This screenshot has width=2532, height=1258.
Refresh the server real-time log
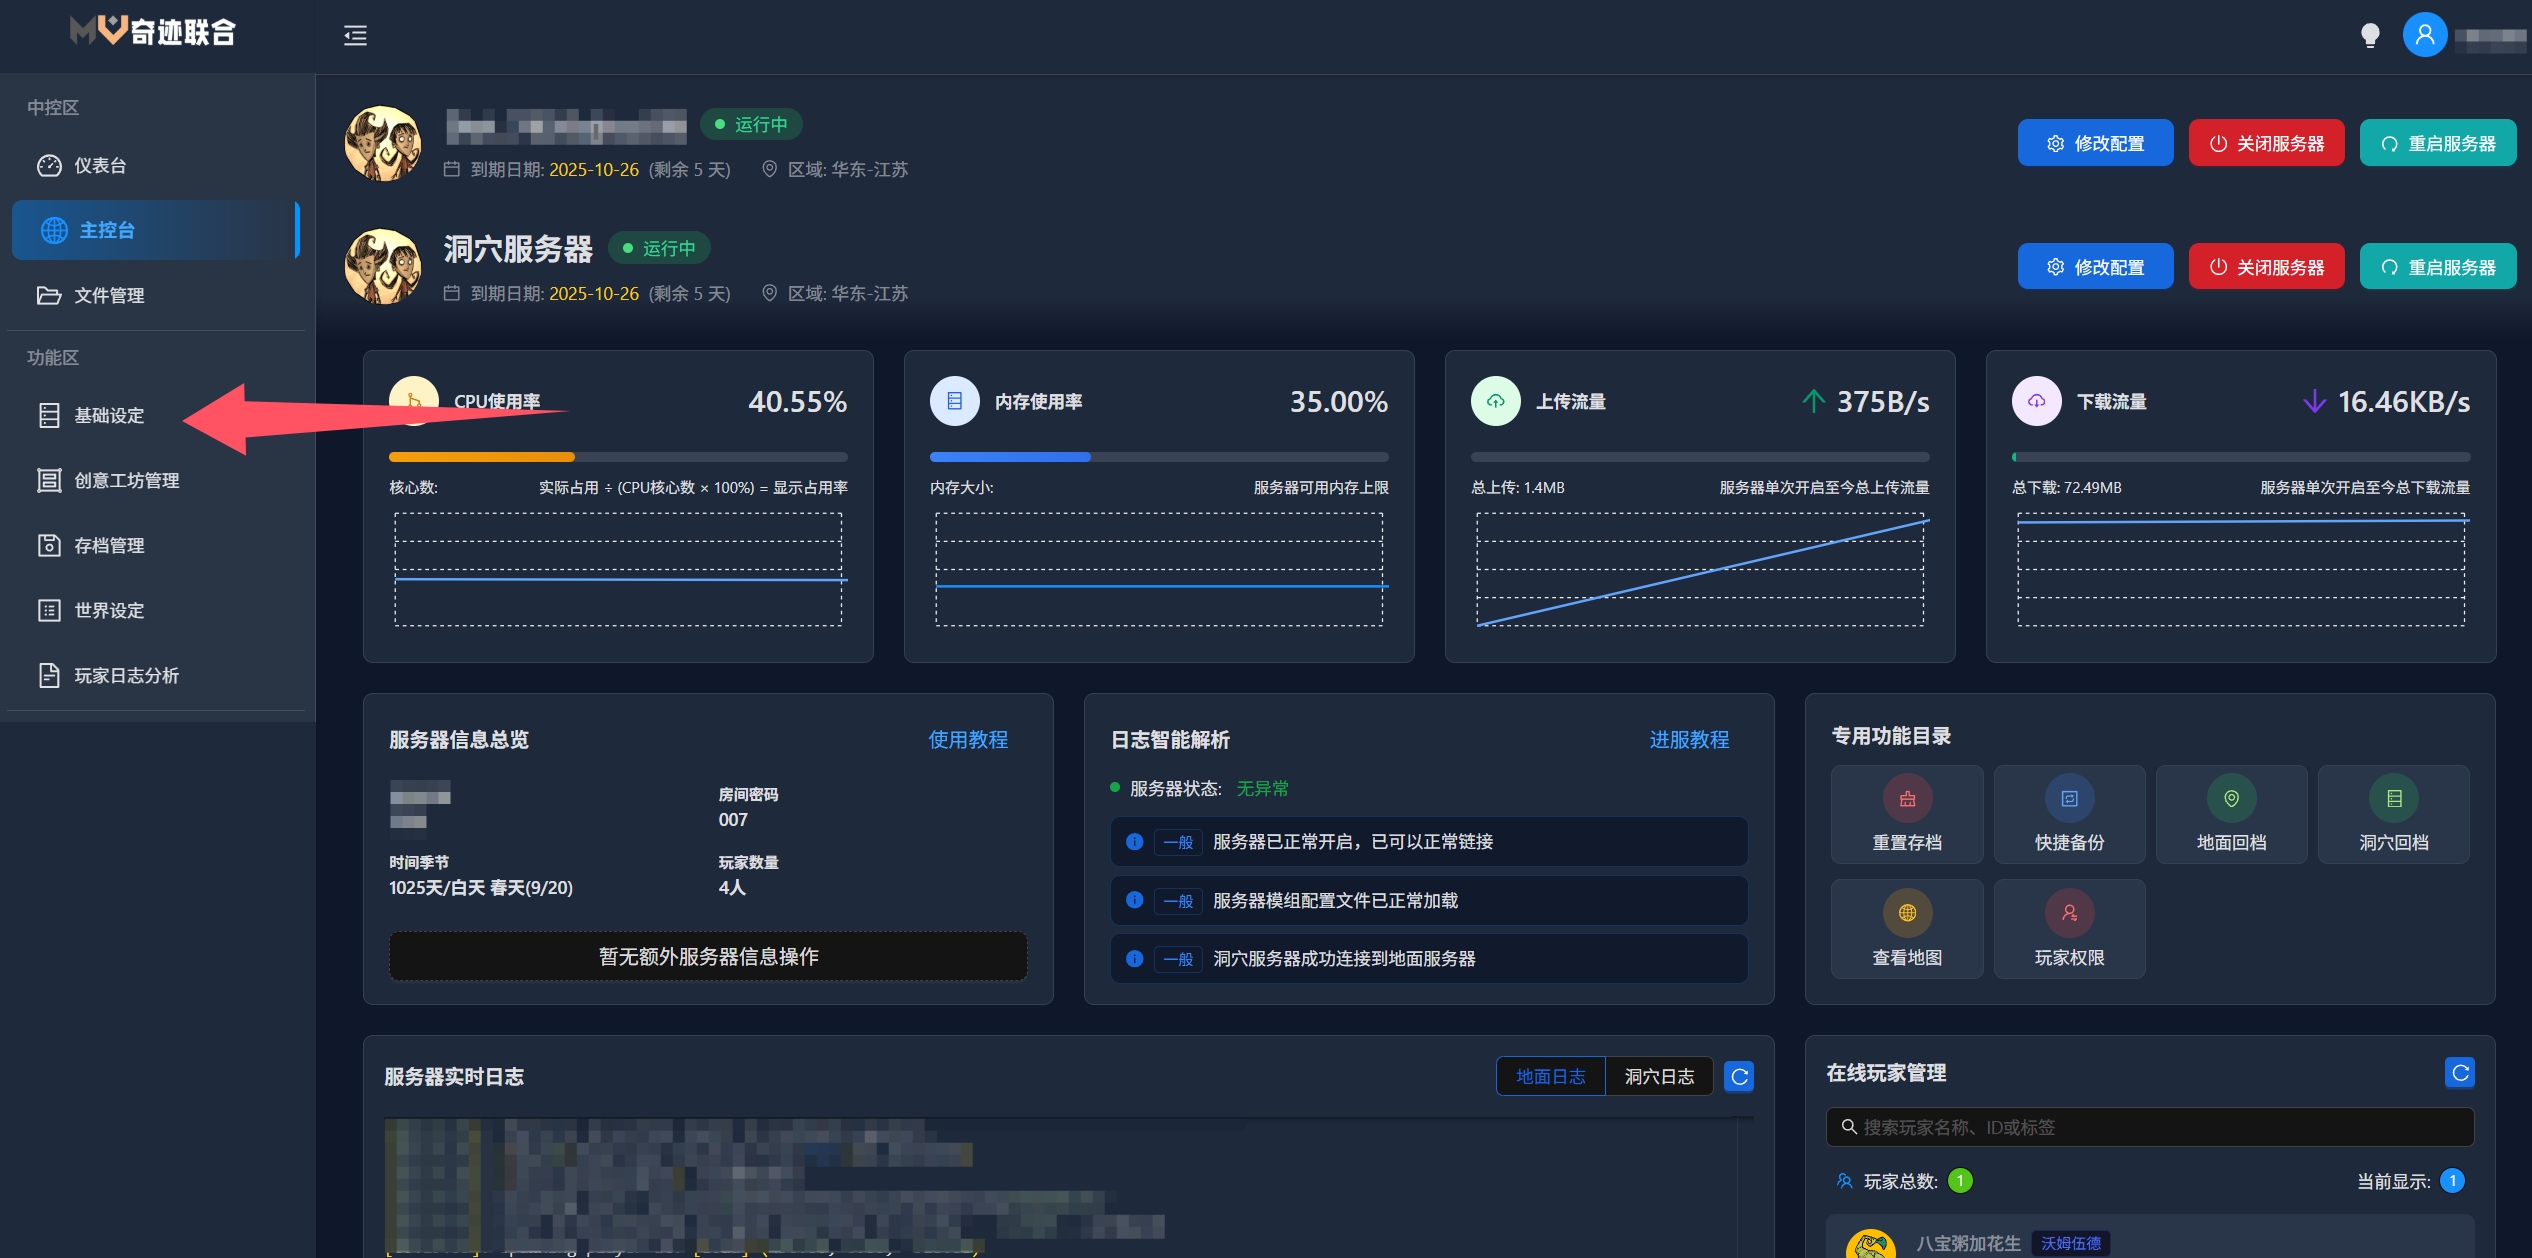1739,1077
